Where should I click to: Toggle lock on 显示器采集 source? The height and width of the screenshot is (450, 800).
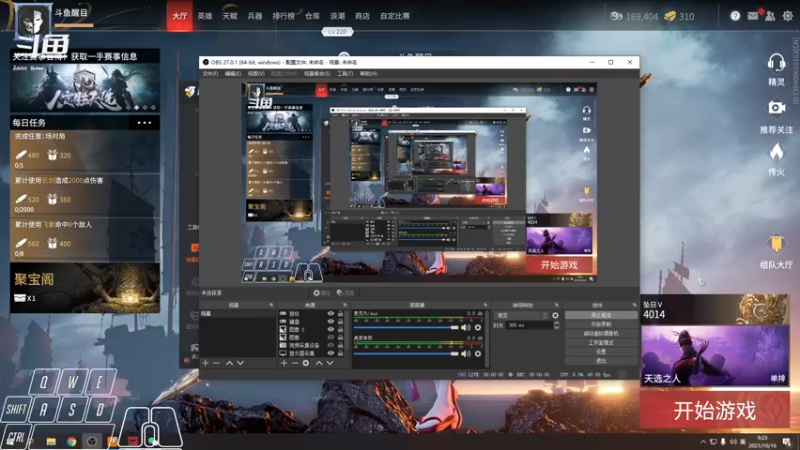point(340,353)
